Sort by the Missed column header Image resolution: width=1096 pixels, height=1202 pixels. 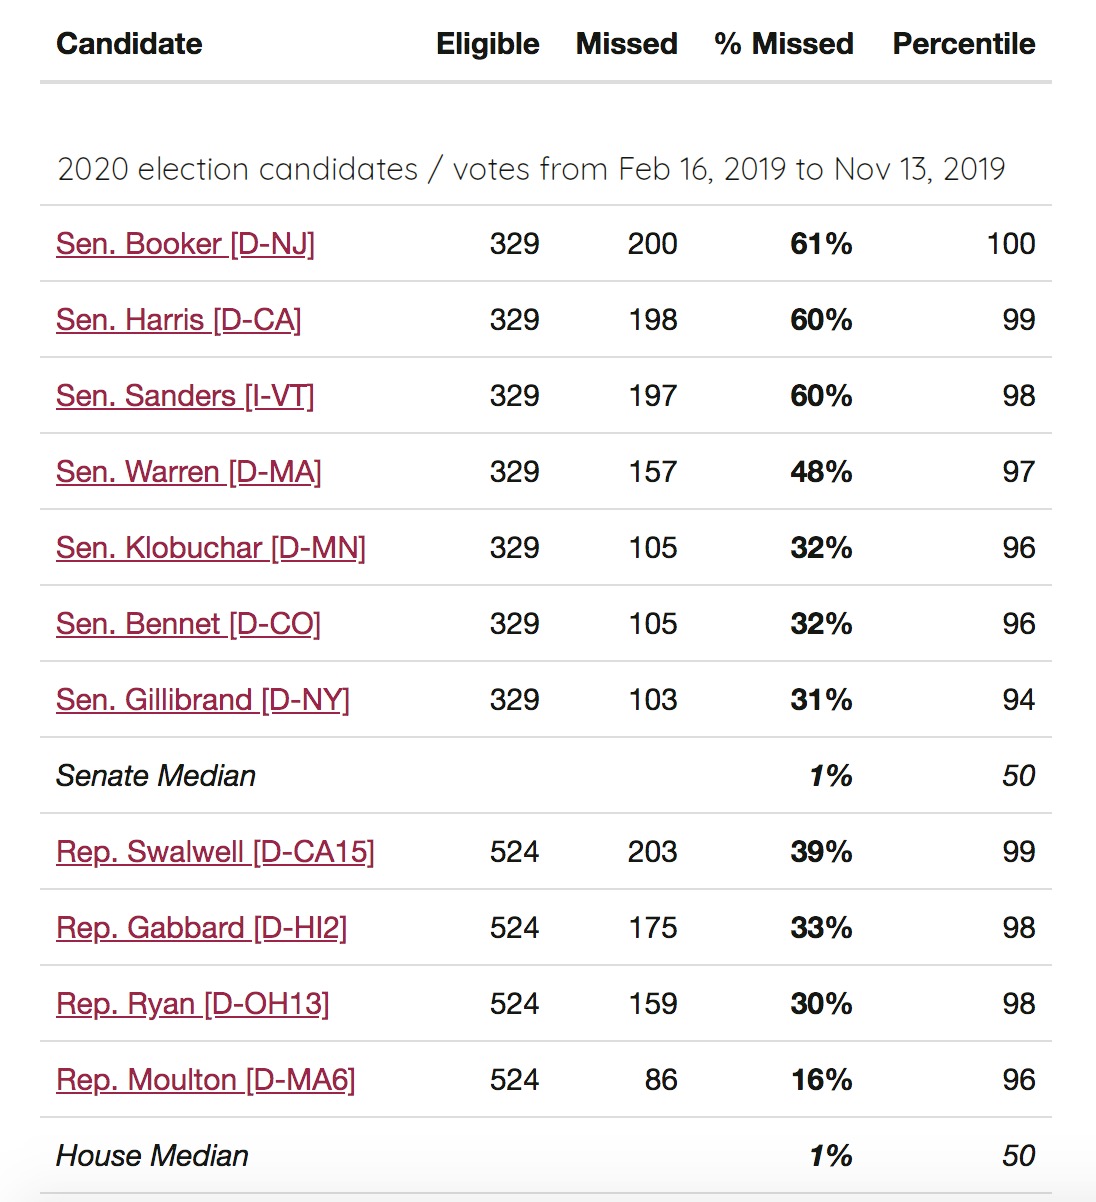626,43
